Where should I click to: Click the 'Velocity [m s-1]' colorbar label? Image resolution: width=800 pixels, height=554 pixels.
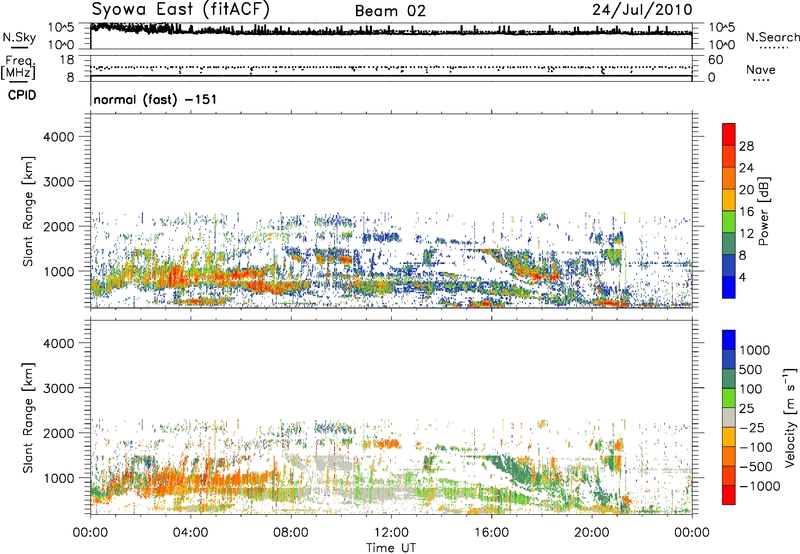click(x=790, y=417)
